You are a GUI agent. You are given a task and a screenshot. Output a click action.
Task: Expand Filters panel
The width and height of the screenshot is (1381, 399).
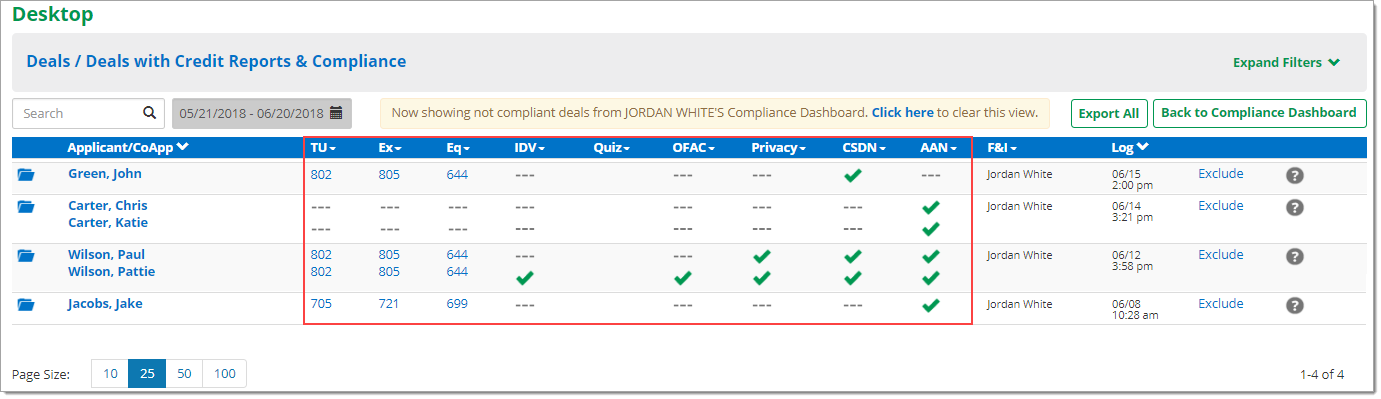(x=1286, y=62)
